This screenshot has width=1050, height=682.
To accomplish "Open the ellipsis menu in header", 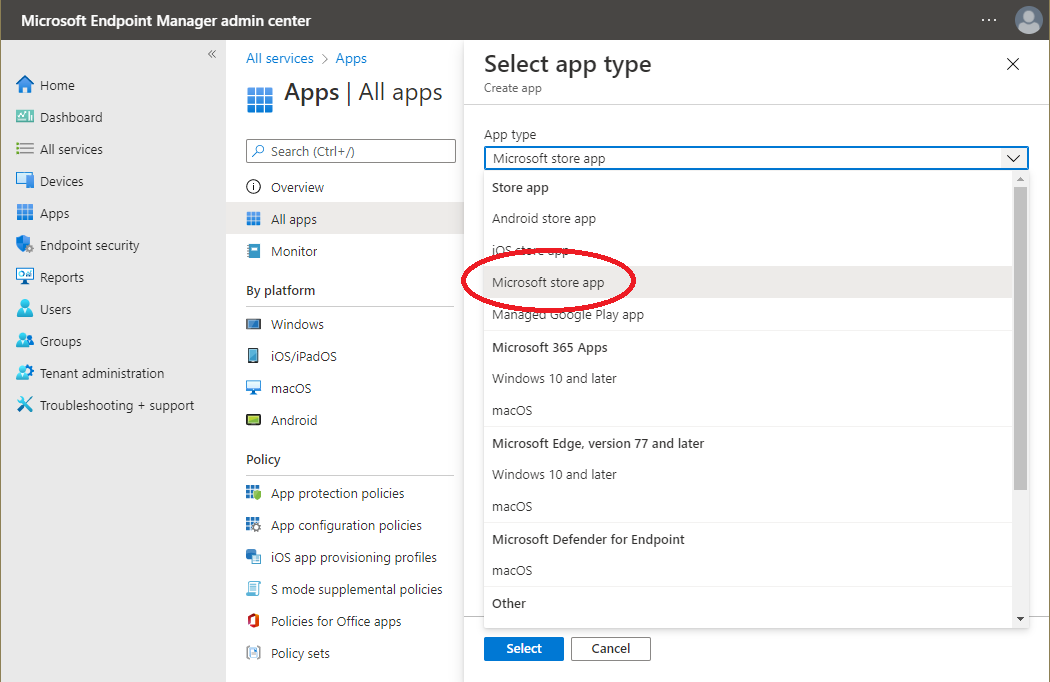I will coord(988,20).
